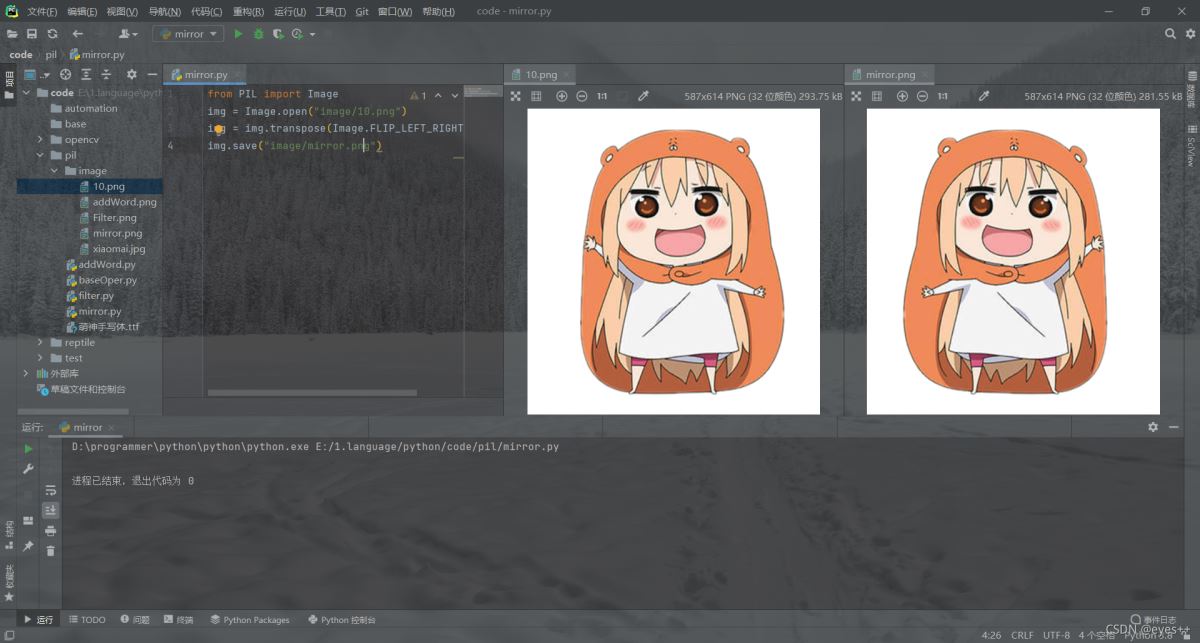Screen dimensions: 1200x643
Task: Select the color picker in mirror.png viewer
Action: [x=984, y=96]
